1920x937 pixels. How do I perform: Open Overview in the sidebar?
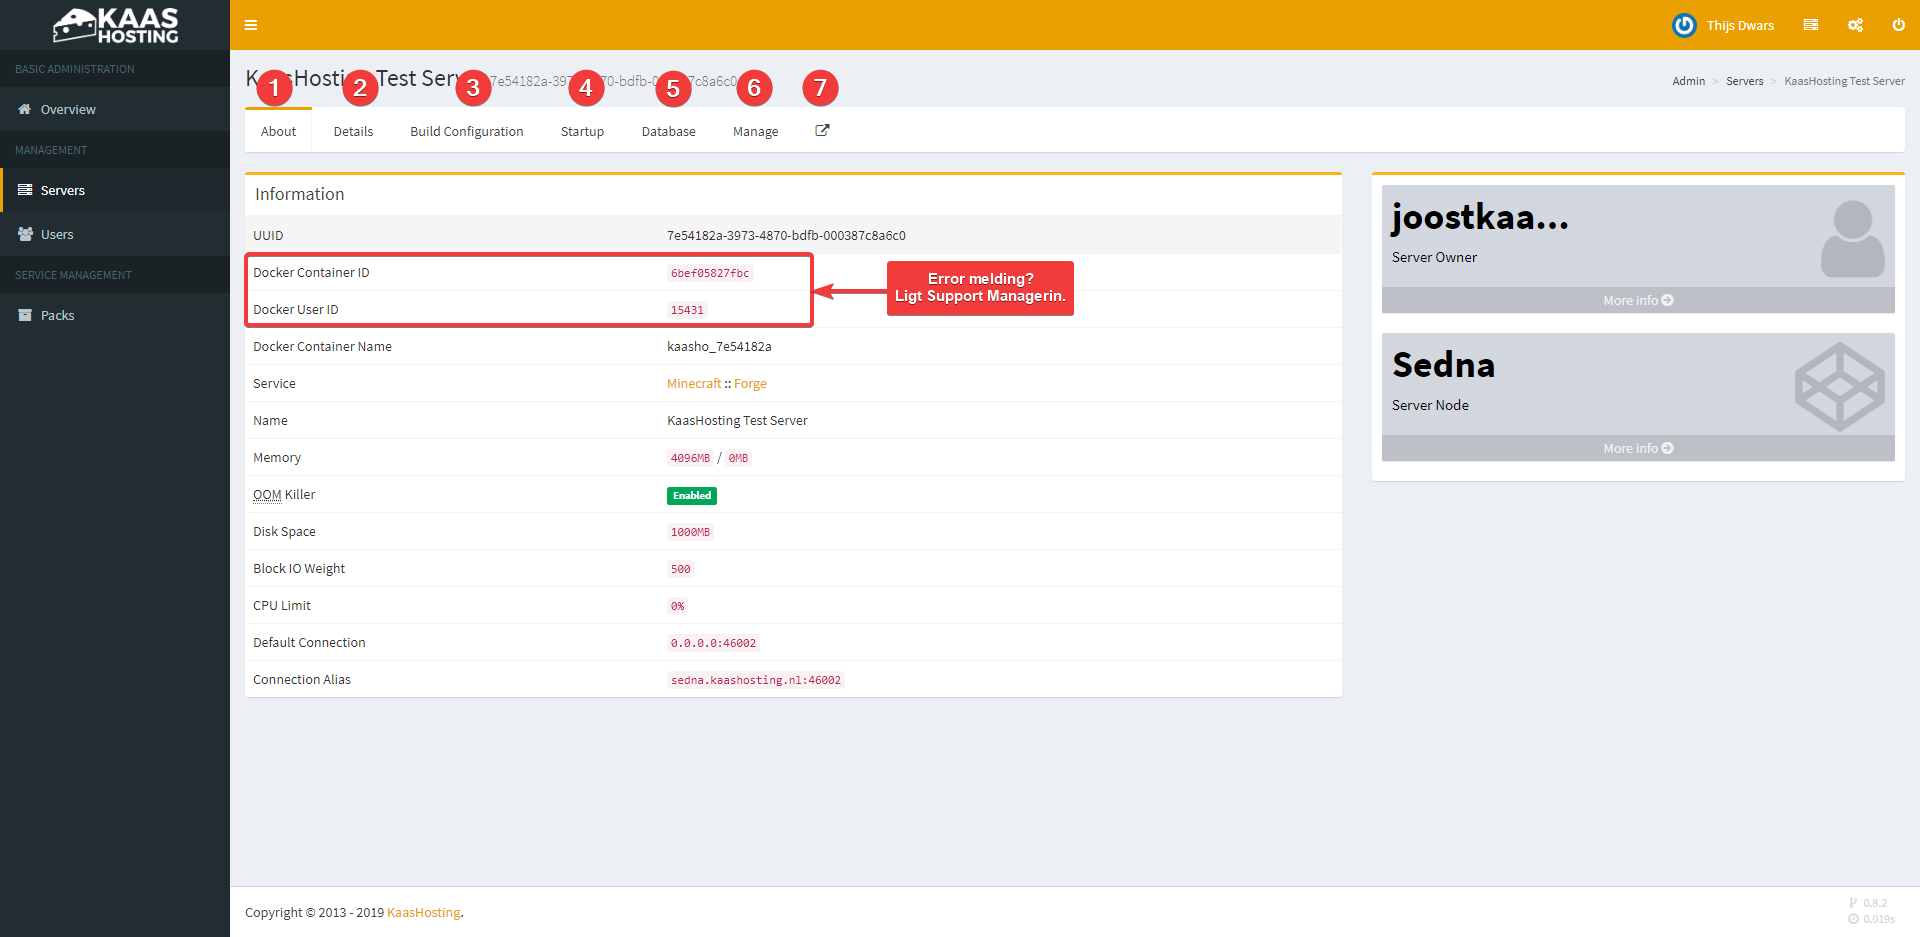(x=68, y=110)
